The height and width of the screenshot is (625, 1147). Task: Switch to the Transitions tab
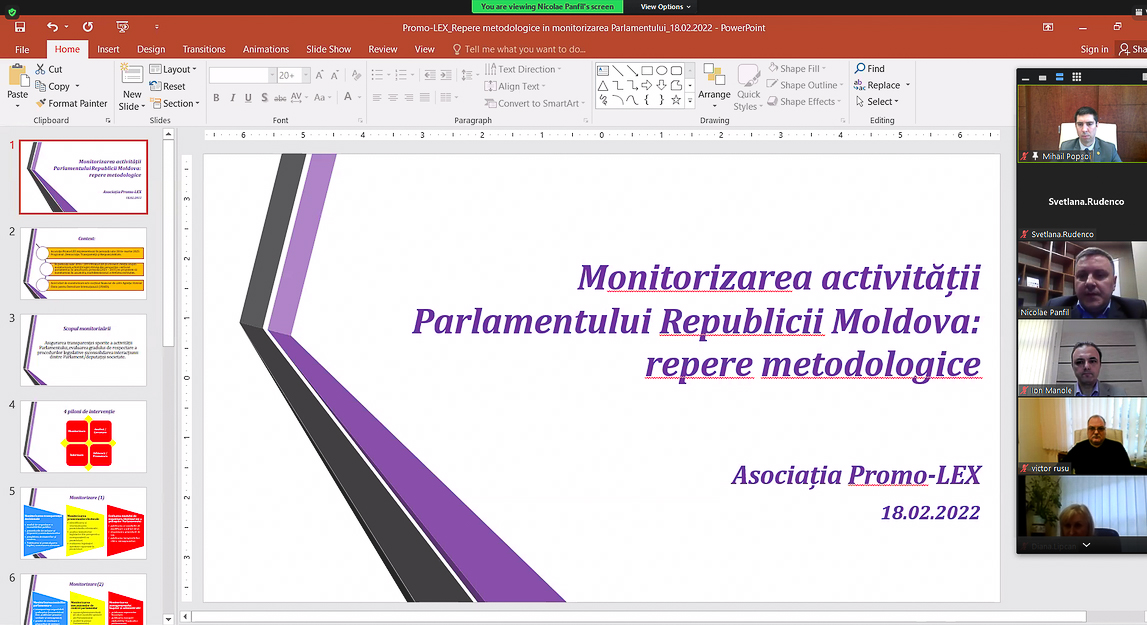coord(204,49)
